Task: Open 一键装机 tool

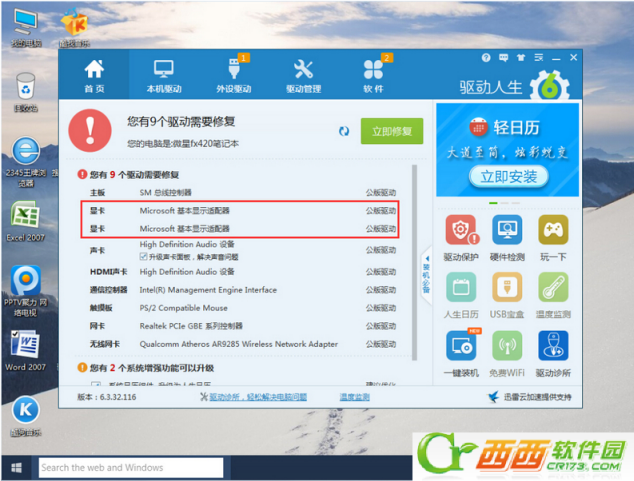Action: tap(461, 354)
